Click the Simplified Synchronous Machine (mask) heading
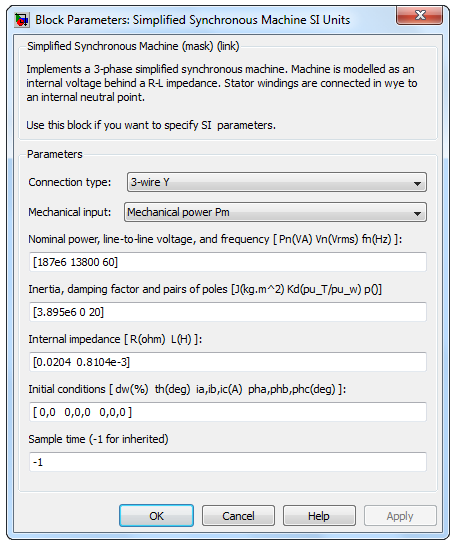The image size is (456, 548). [x=133, y=46]
